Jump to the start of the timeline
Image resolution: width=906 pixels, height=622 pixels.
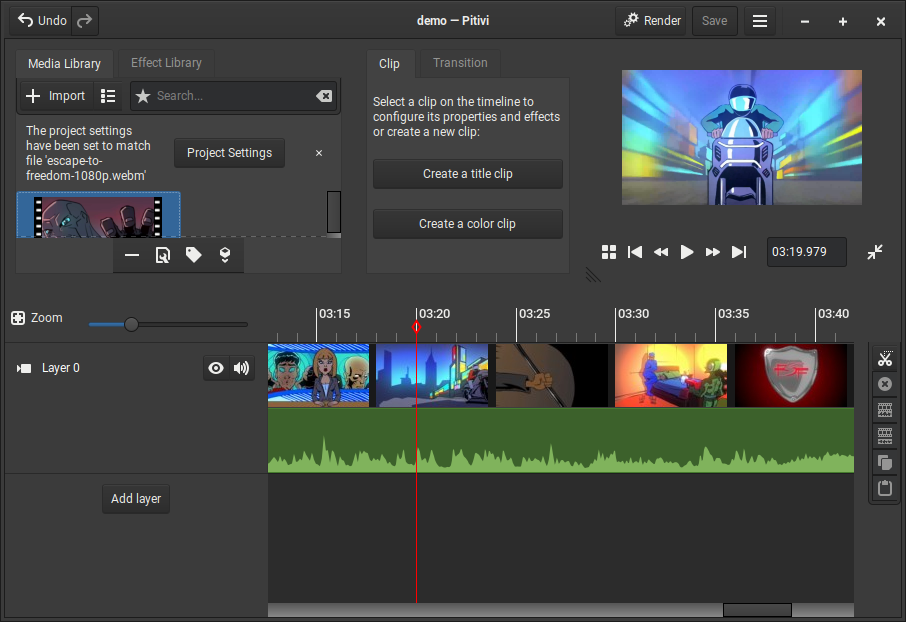pyautogui.click(x=635, y=252)
